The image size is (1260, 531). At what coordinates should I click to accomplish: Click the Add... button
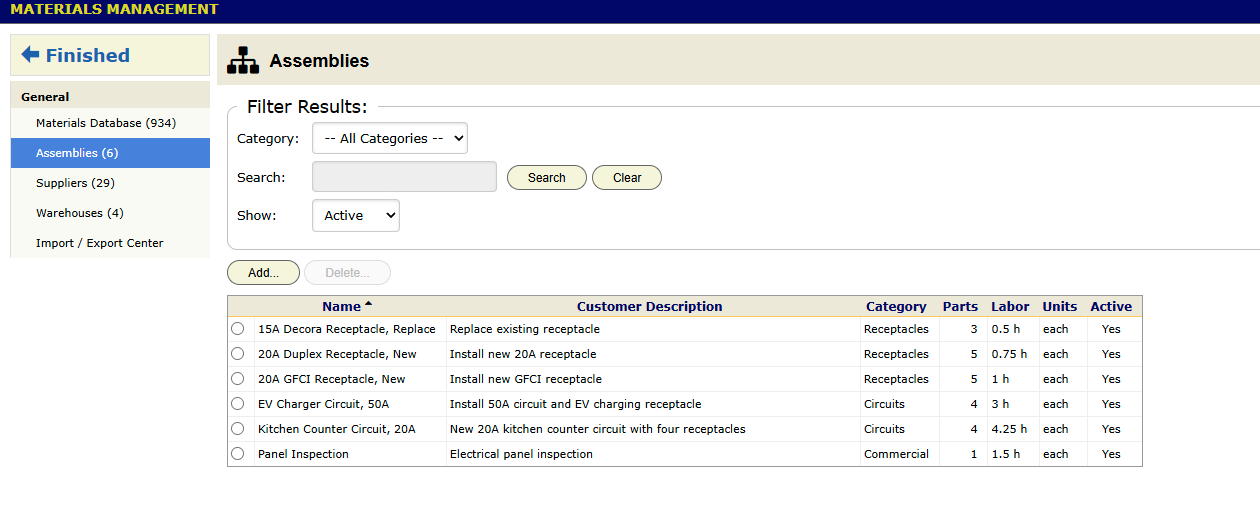[264, 273]
